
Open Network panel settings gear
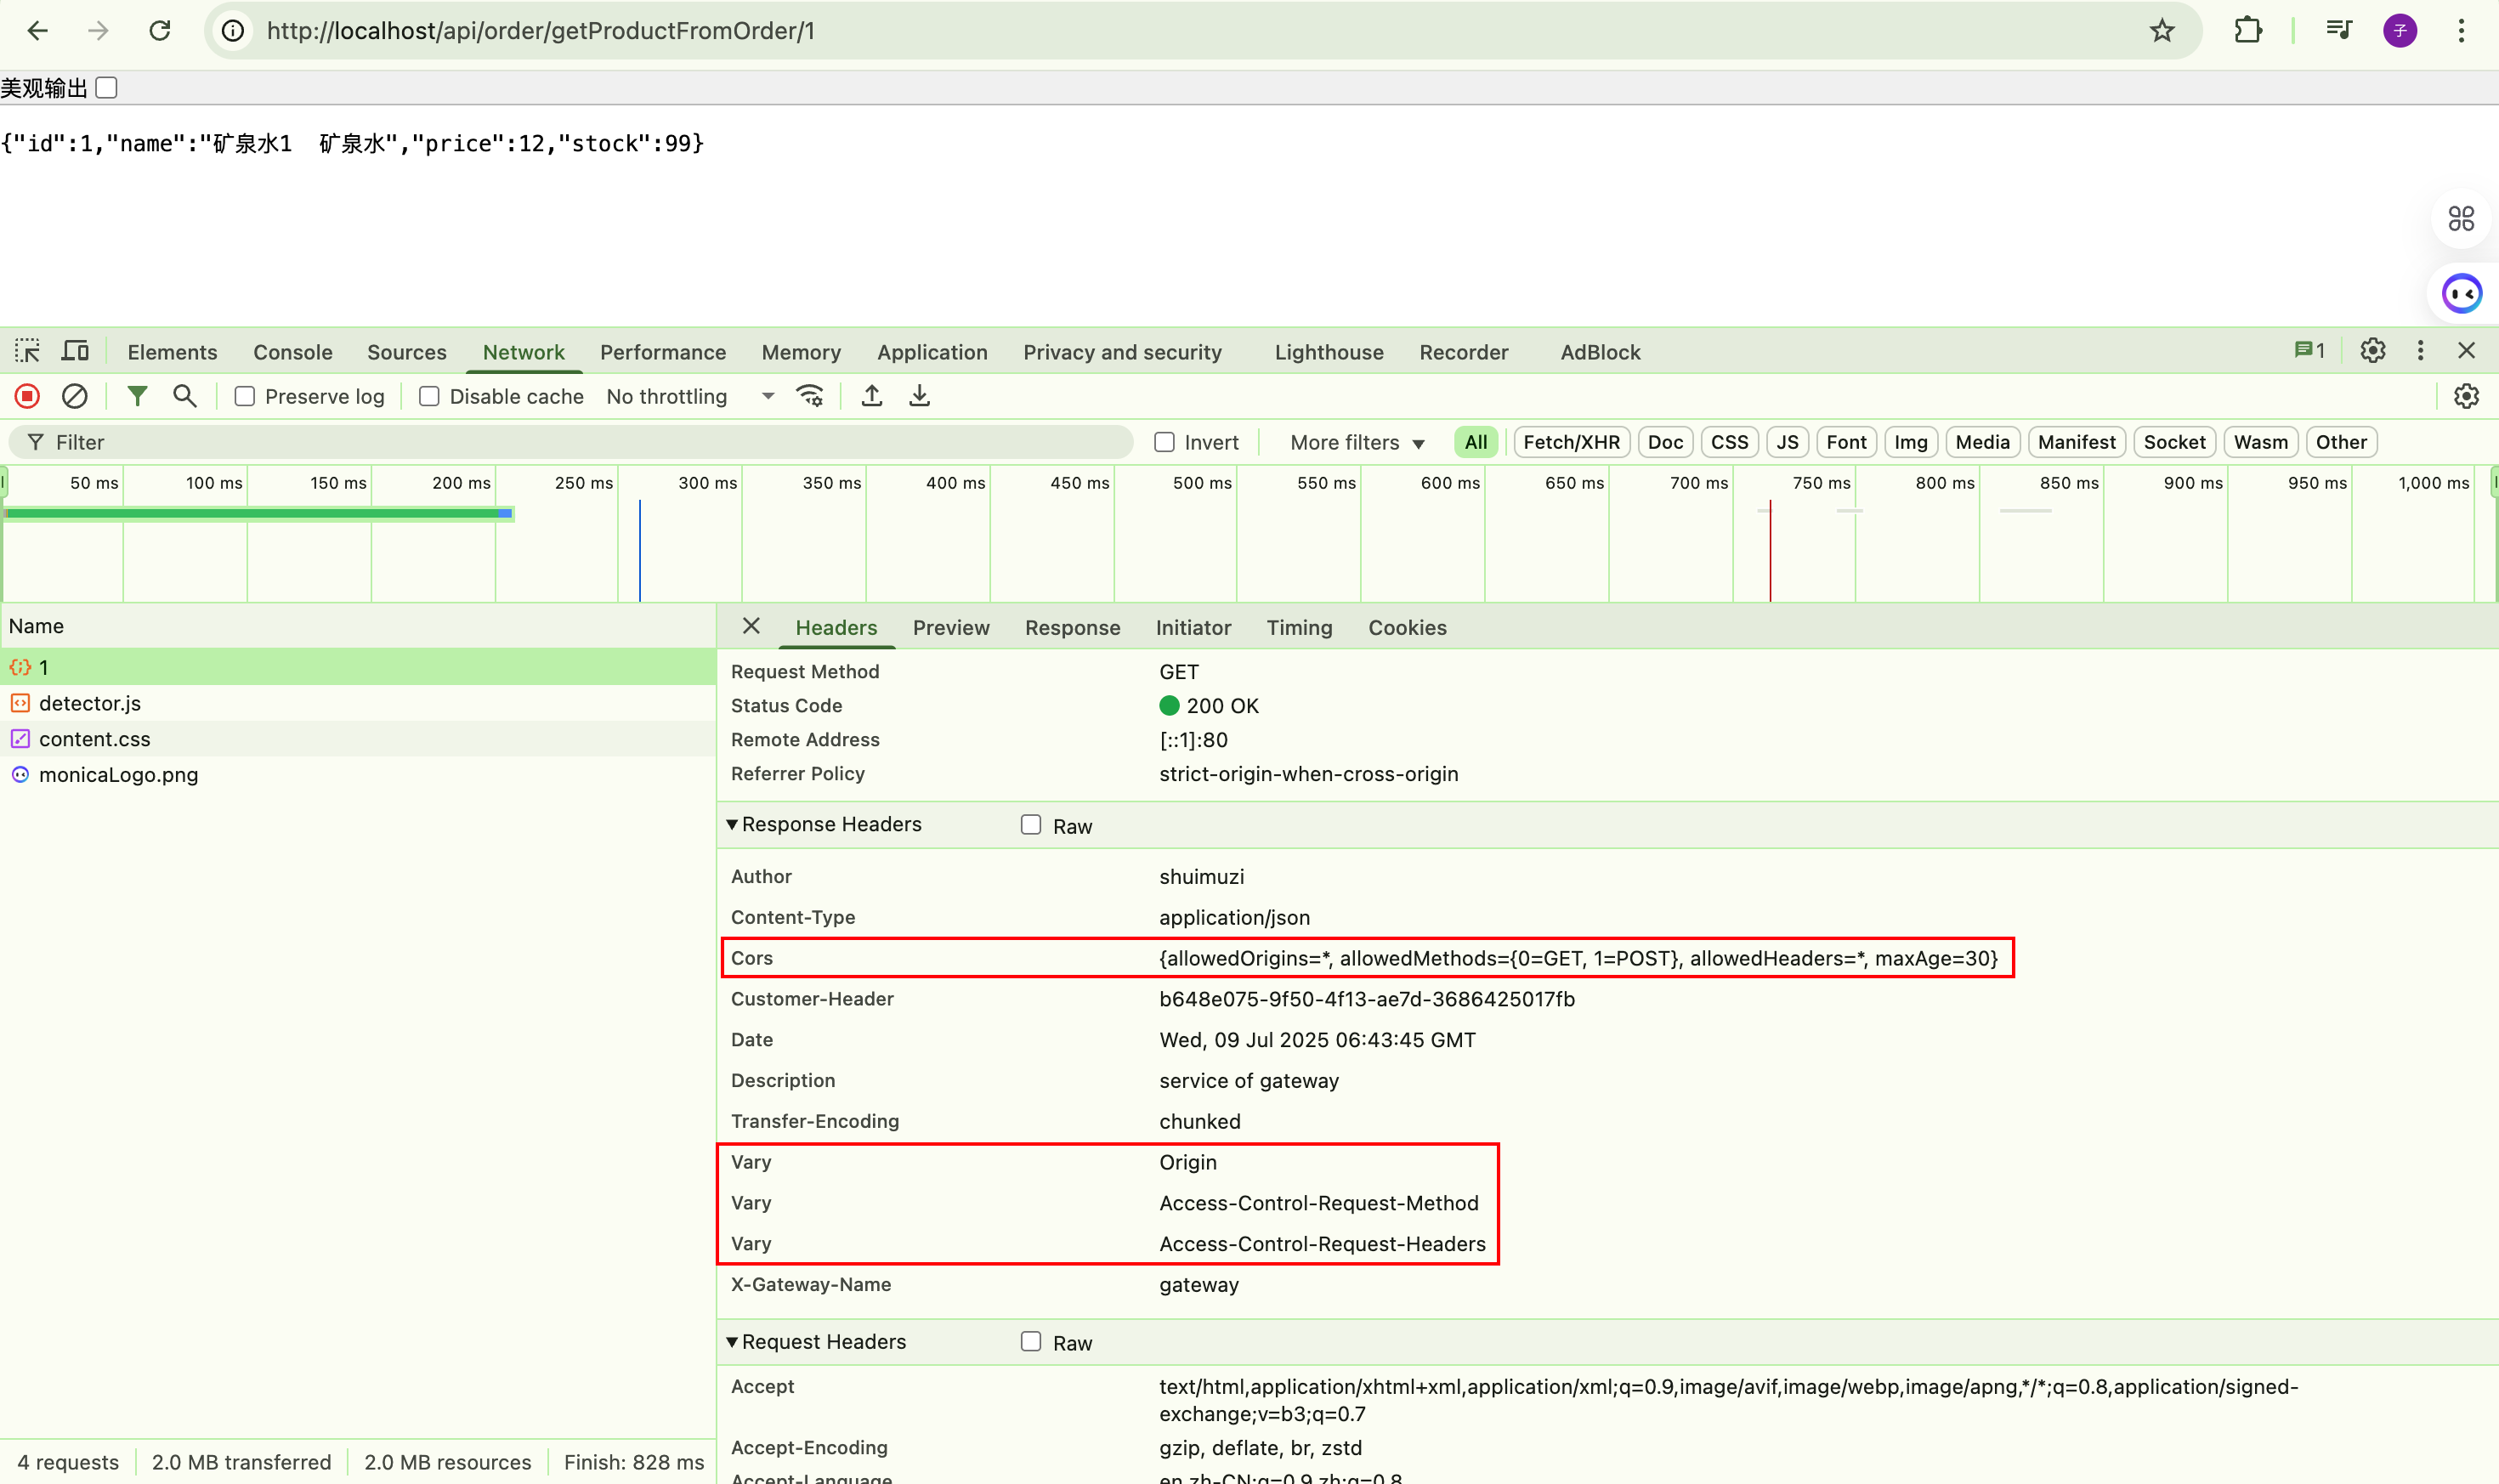[x=2466, y=396]
